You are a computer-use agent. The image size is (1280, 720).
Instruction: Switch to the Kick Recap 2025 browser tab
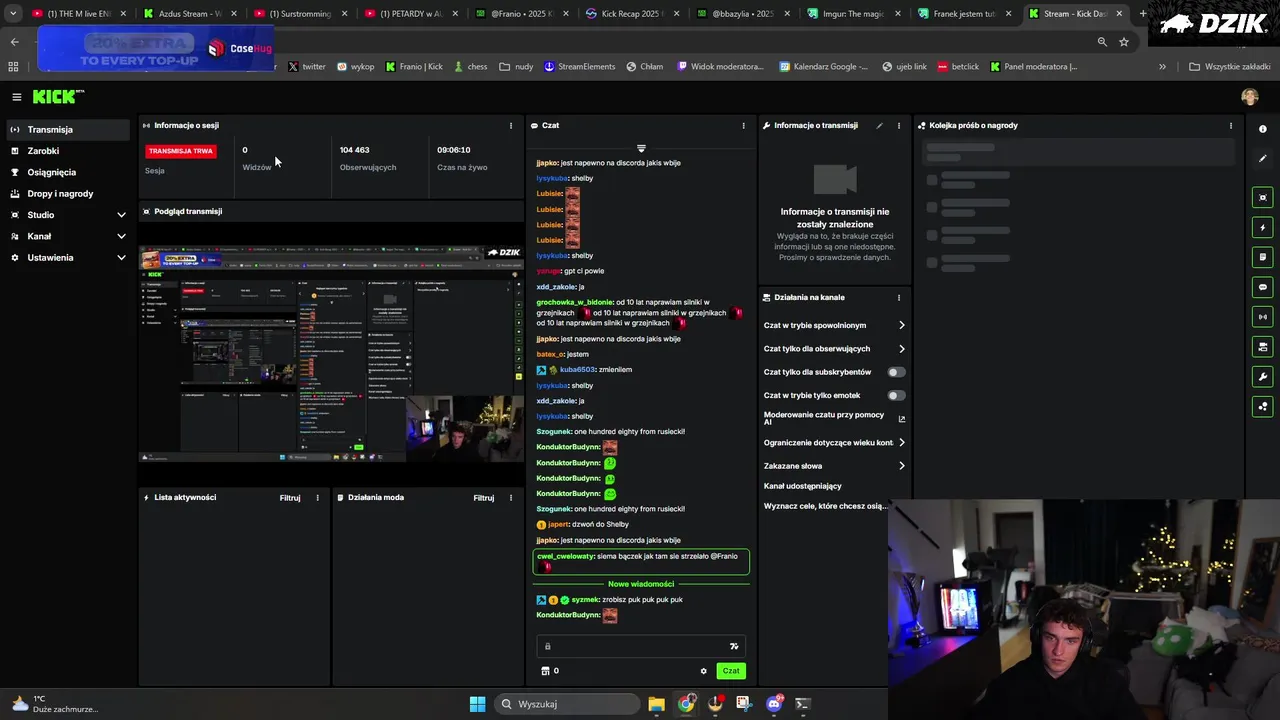tap(631, 14)
